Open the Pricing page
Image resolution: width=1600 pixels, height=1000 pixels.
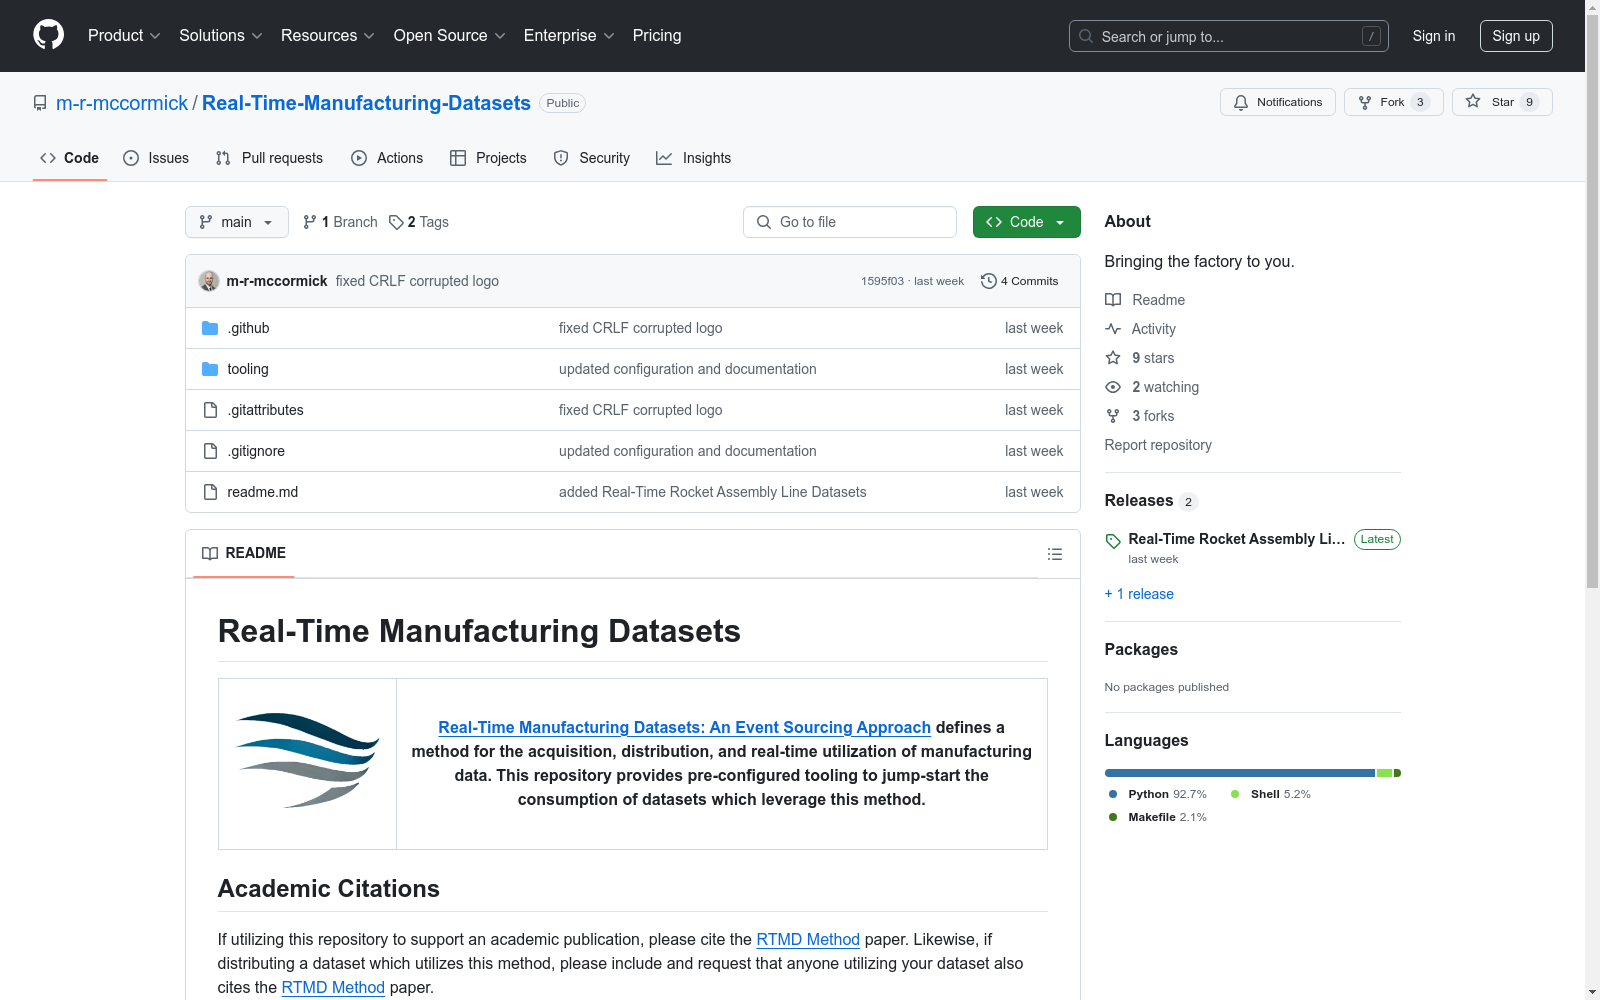(657, 35)
